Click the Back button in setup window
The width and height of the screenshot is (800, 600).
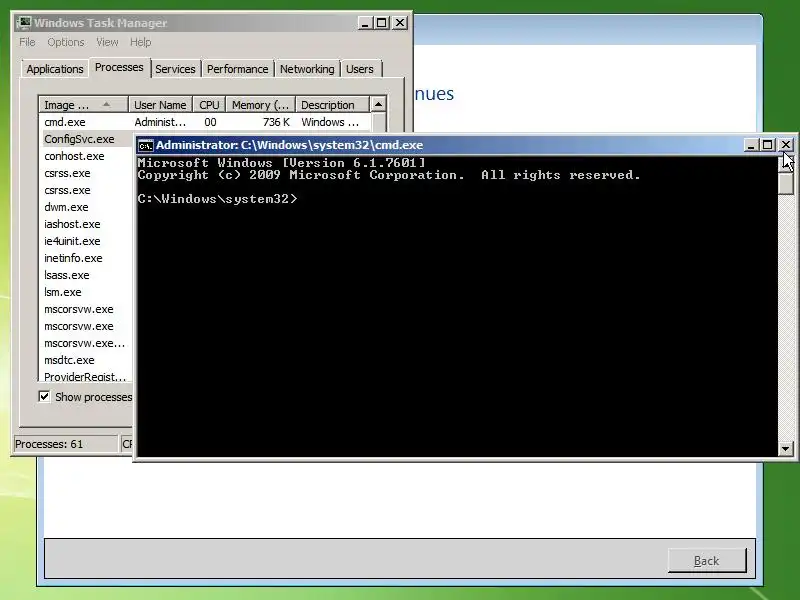pyautogui.click(x=707, y=561)
